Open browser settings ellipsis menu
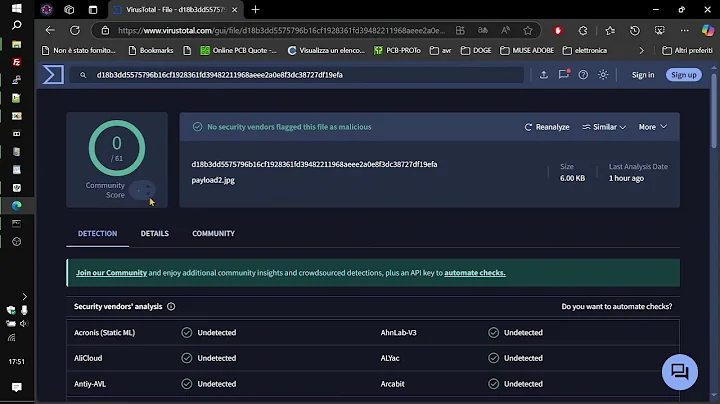This screenshot has width=720, height=404. [684, 30]
